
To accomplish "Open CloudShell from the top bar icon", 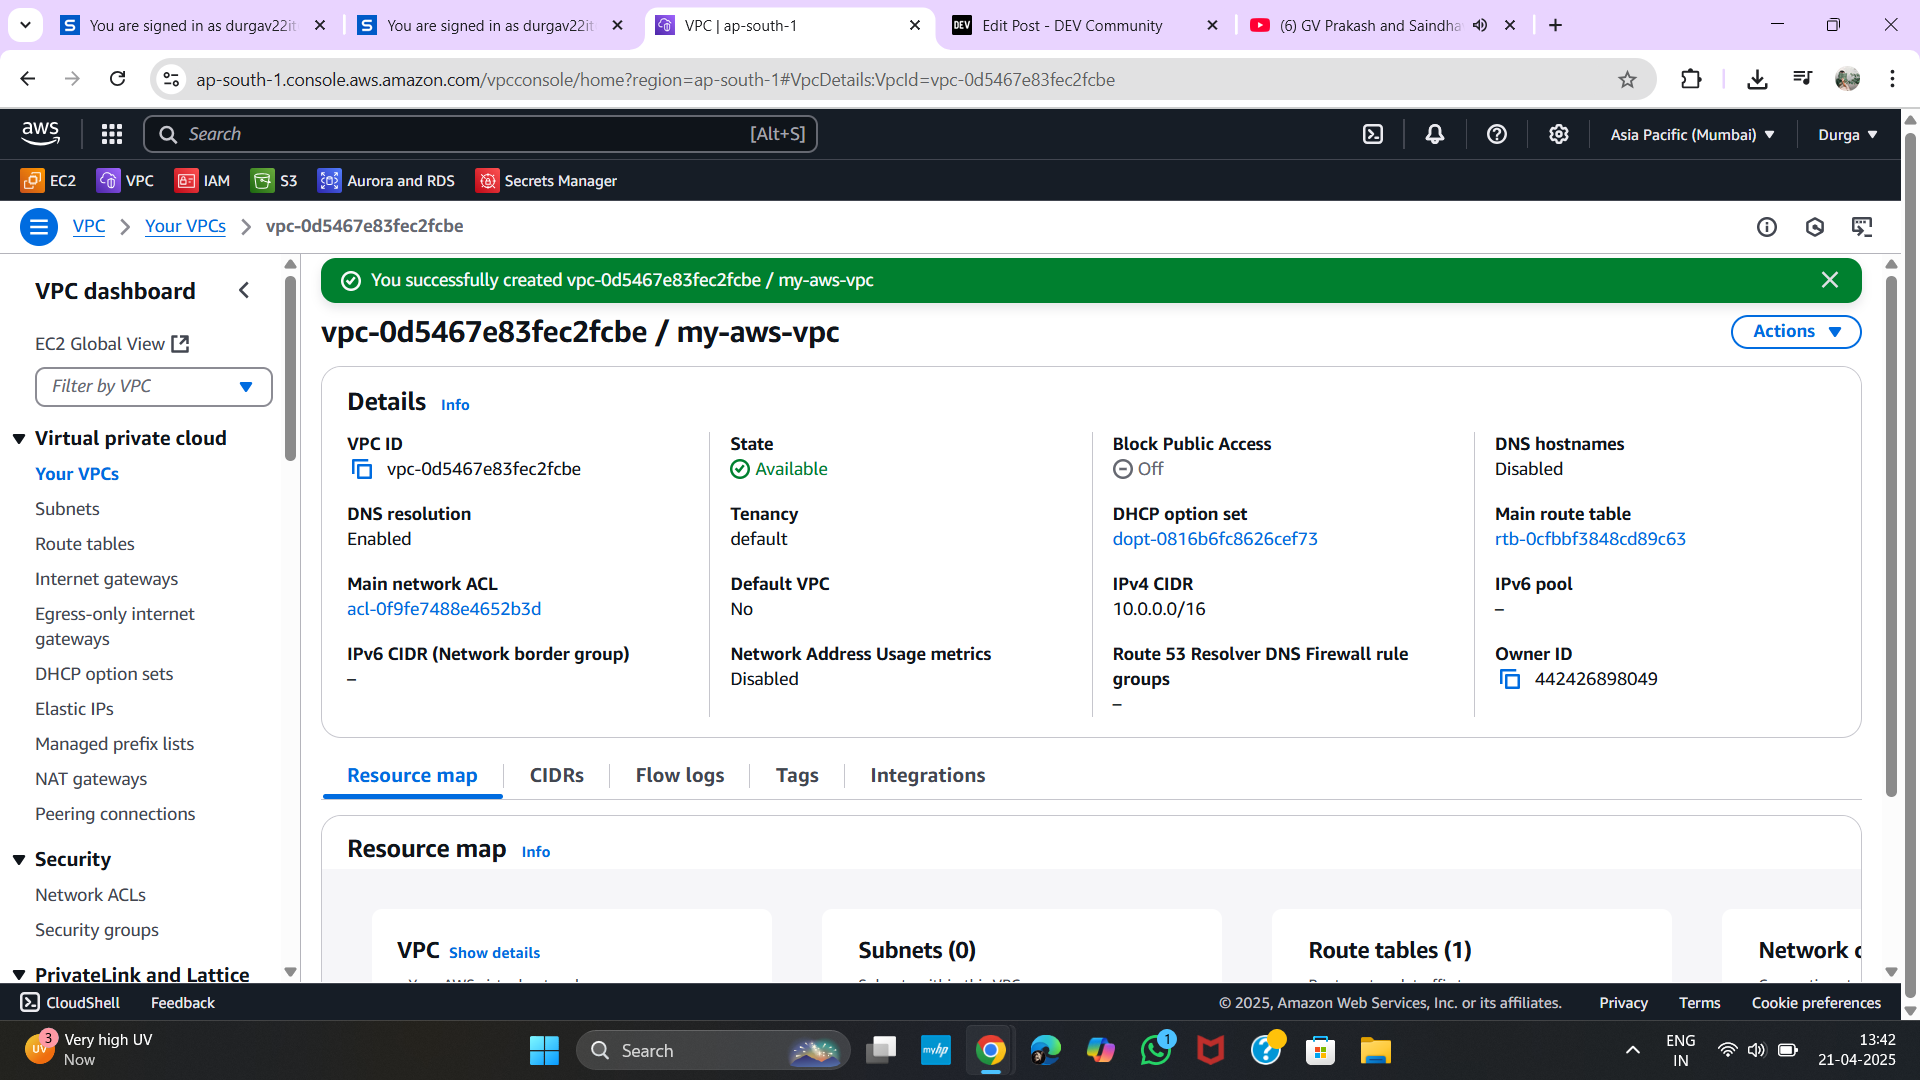I will 1373,134.
